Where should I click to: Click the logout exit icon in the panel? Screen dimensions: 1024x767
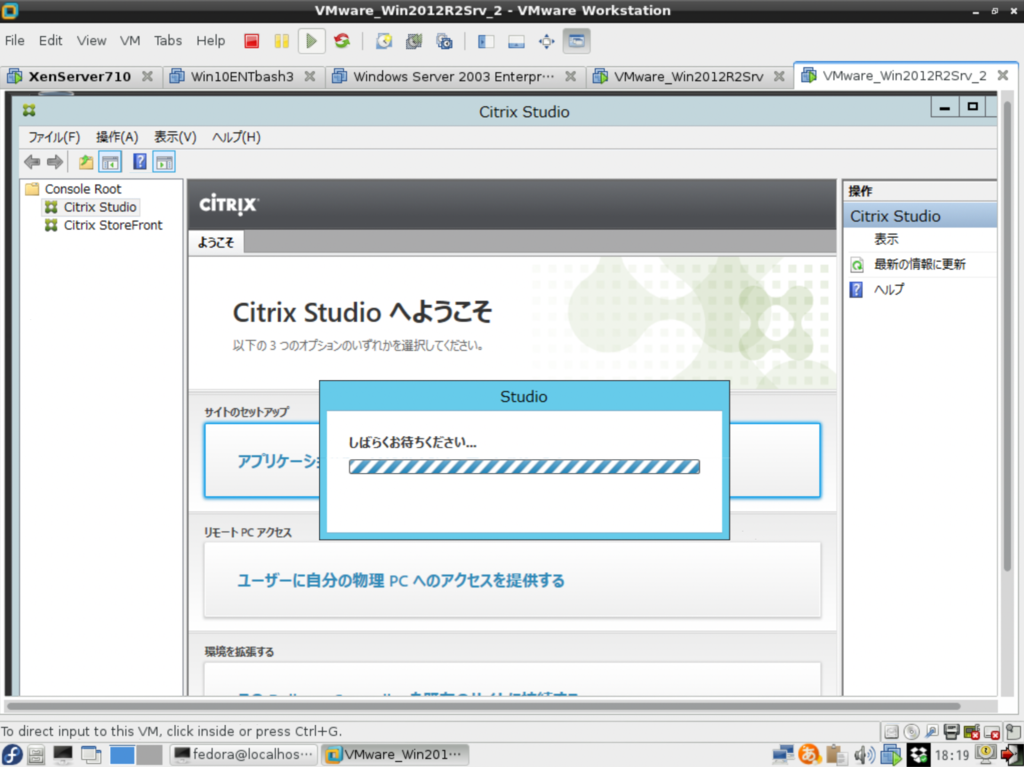click(x=1012, y=755)
